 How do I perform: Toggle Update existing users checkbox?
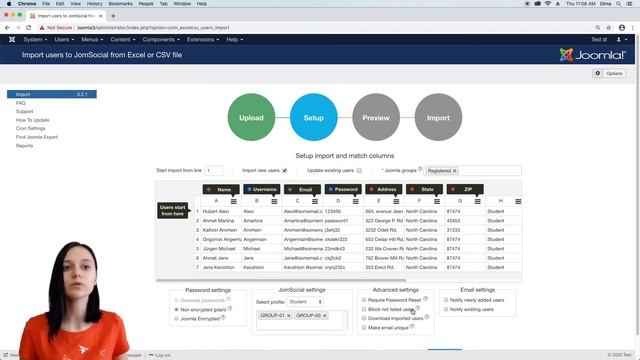click(x=359, y=171)
